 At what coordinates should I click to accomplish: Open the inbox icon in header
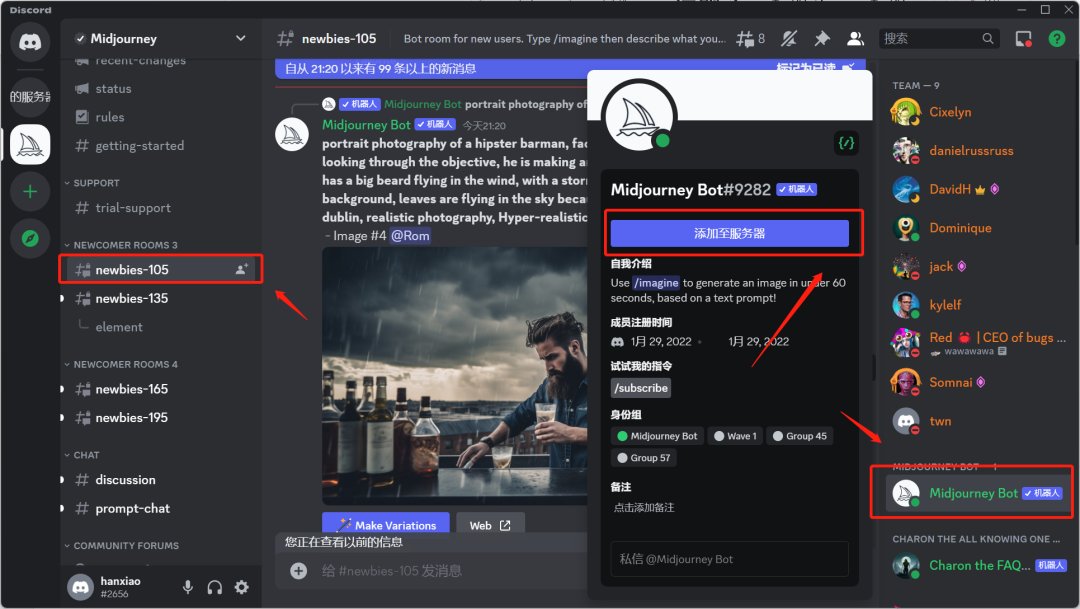(1024, 39)
